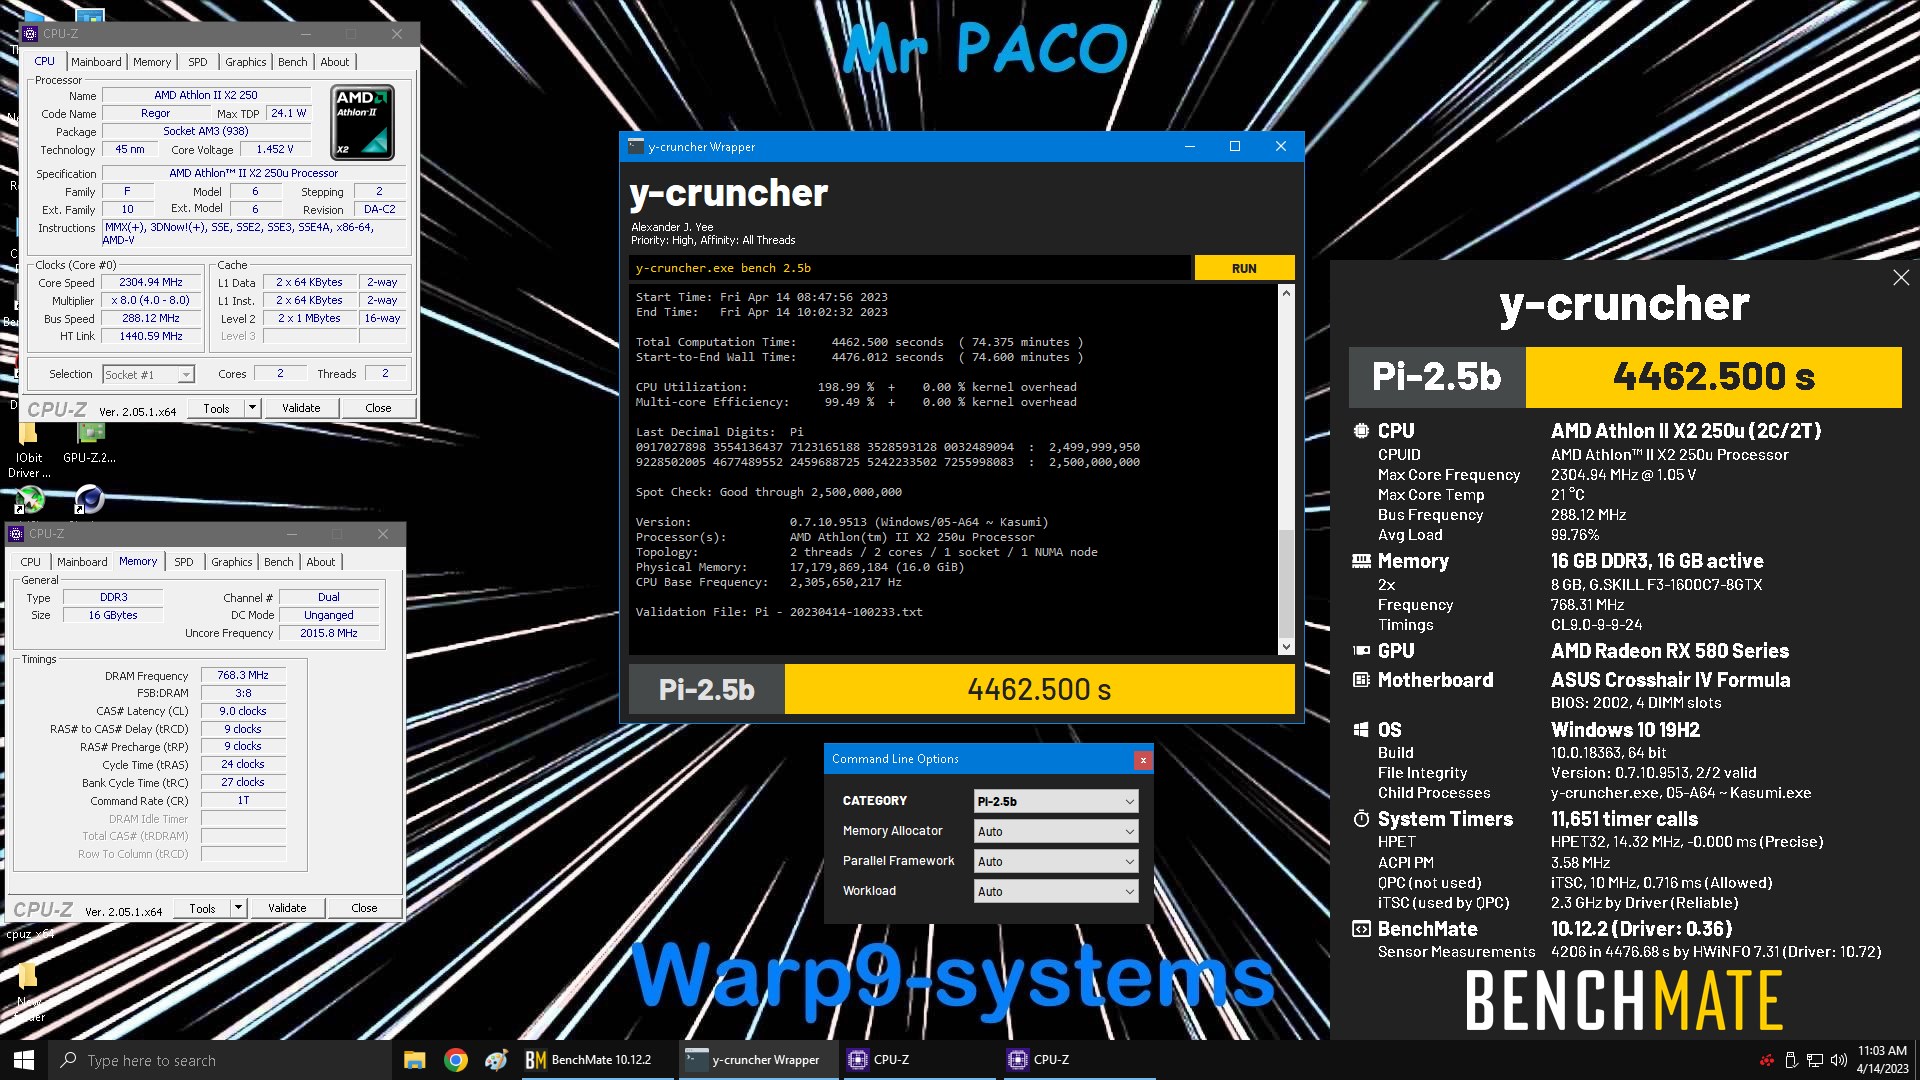Open the IObit Driver desktop icon
The image size is (1920, 1080).
(x=29, y=450)
